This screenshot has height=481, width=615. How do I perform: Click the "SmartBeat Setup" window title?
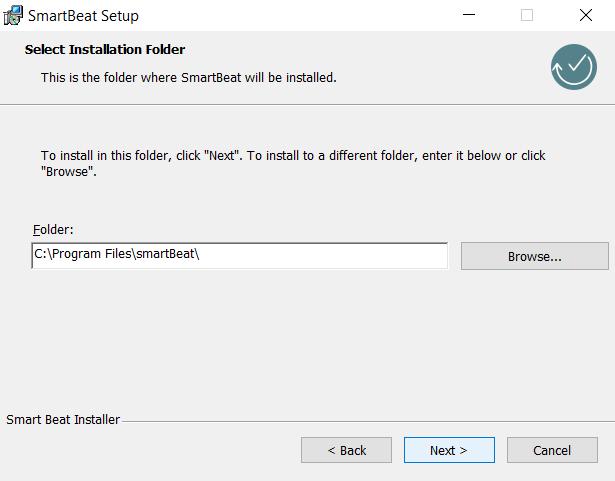point(84,16)
